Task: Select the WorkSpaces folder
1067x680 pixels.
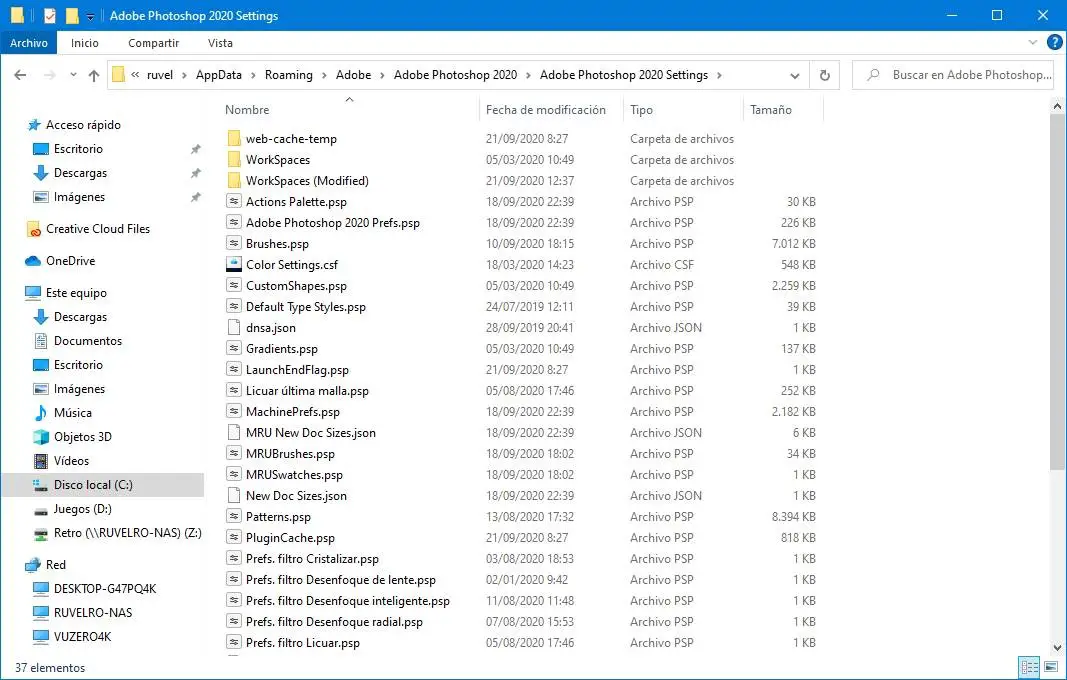Action: click(278, 160)
